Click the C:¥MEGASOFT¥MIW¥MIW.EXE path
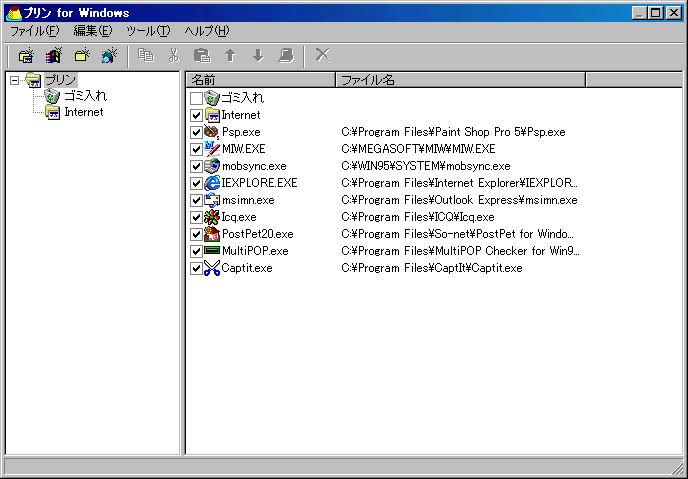The image size is (688, 479). (x=418, y=149)
